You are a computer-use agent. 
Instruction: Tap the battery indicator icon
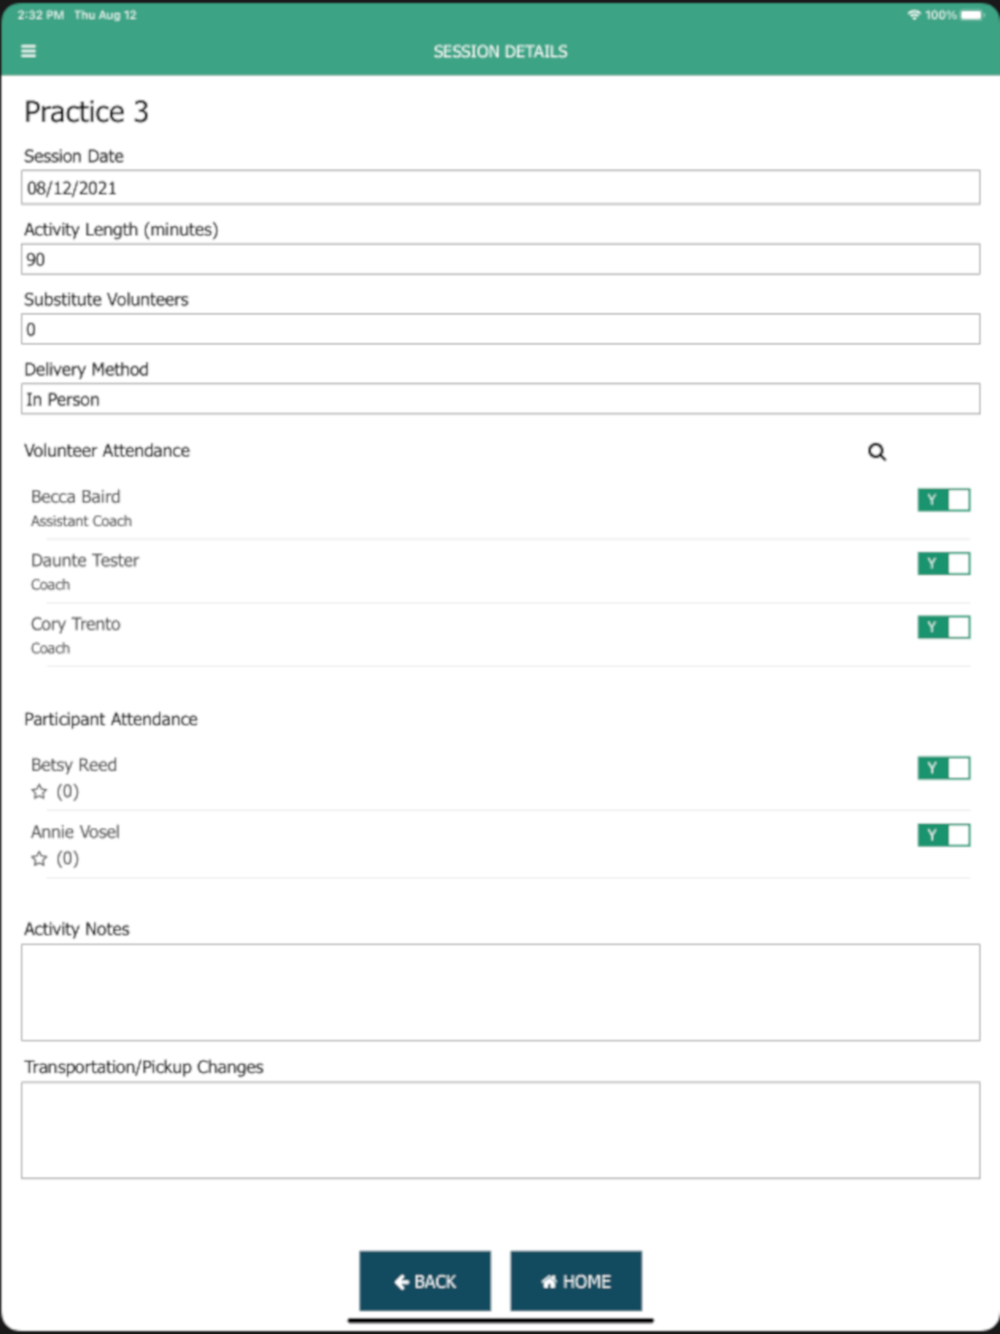971,15
